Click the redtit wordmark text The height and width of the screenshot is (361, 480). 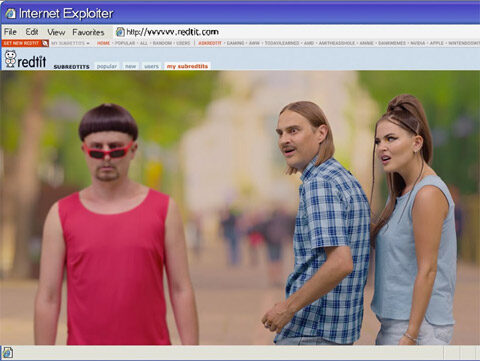(32, 62)
